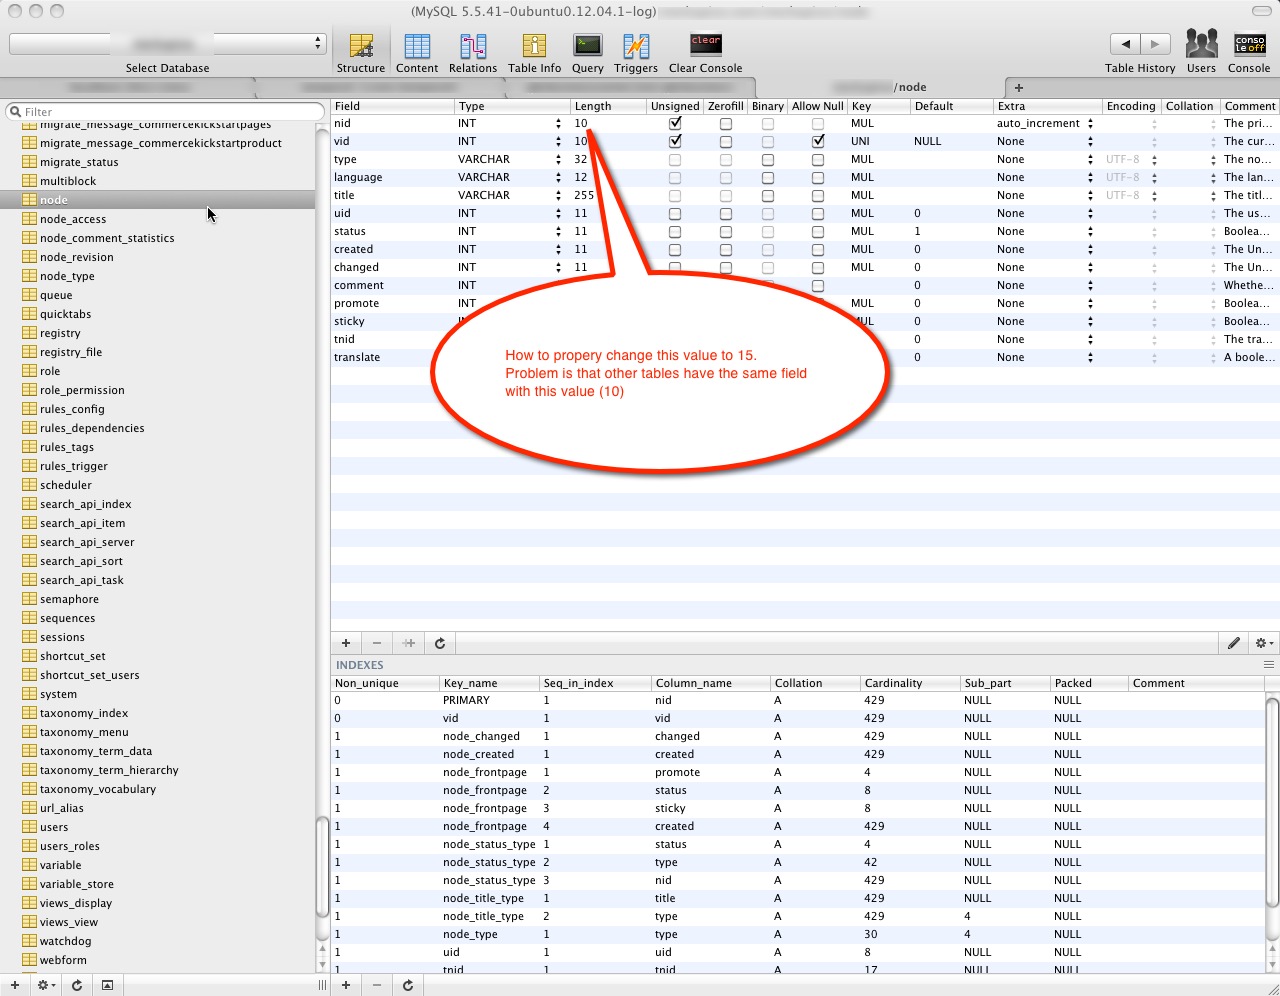The height and width of the screenshot is (996, 1280).
Task: Click the Key_name column header in indexes
Action: pos(489,683)
